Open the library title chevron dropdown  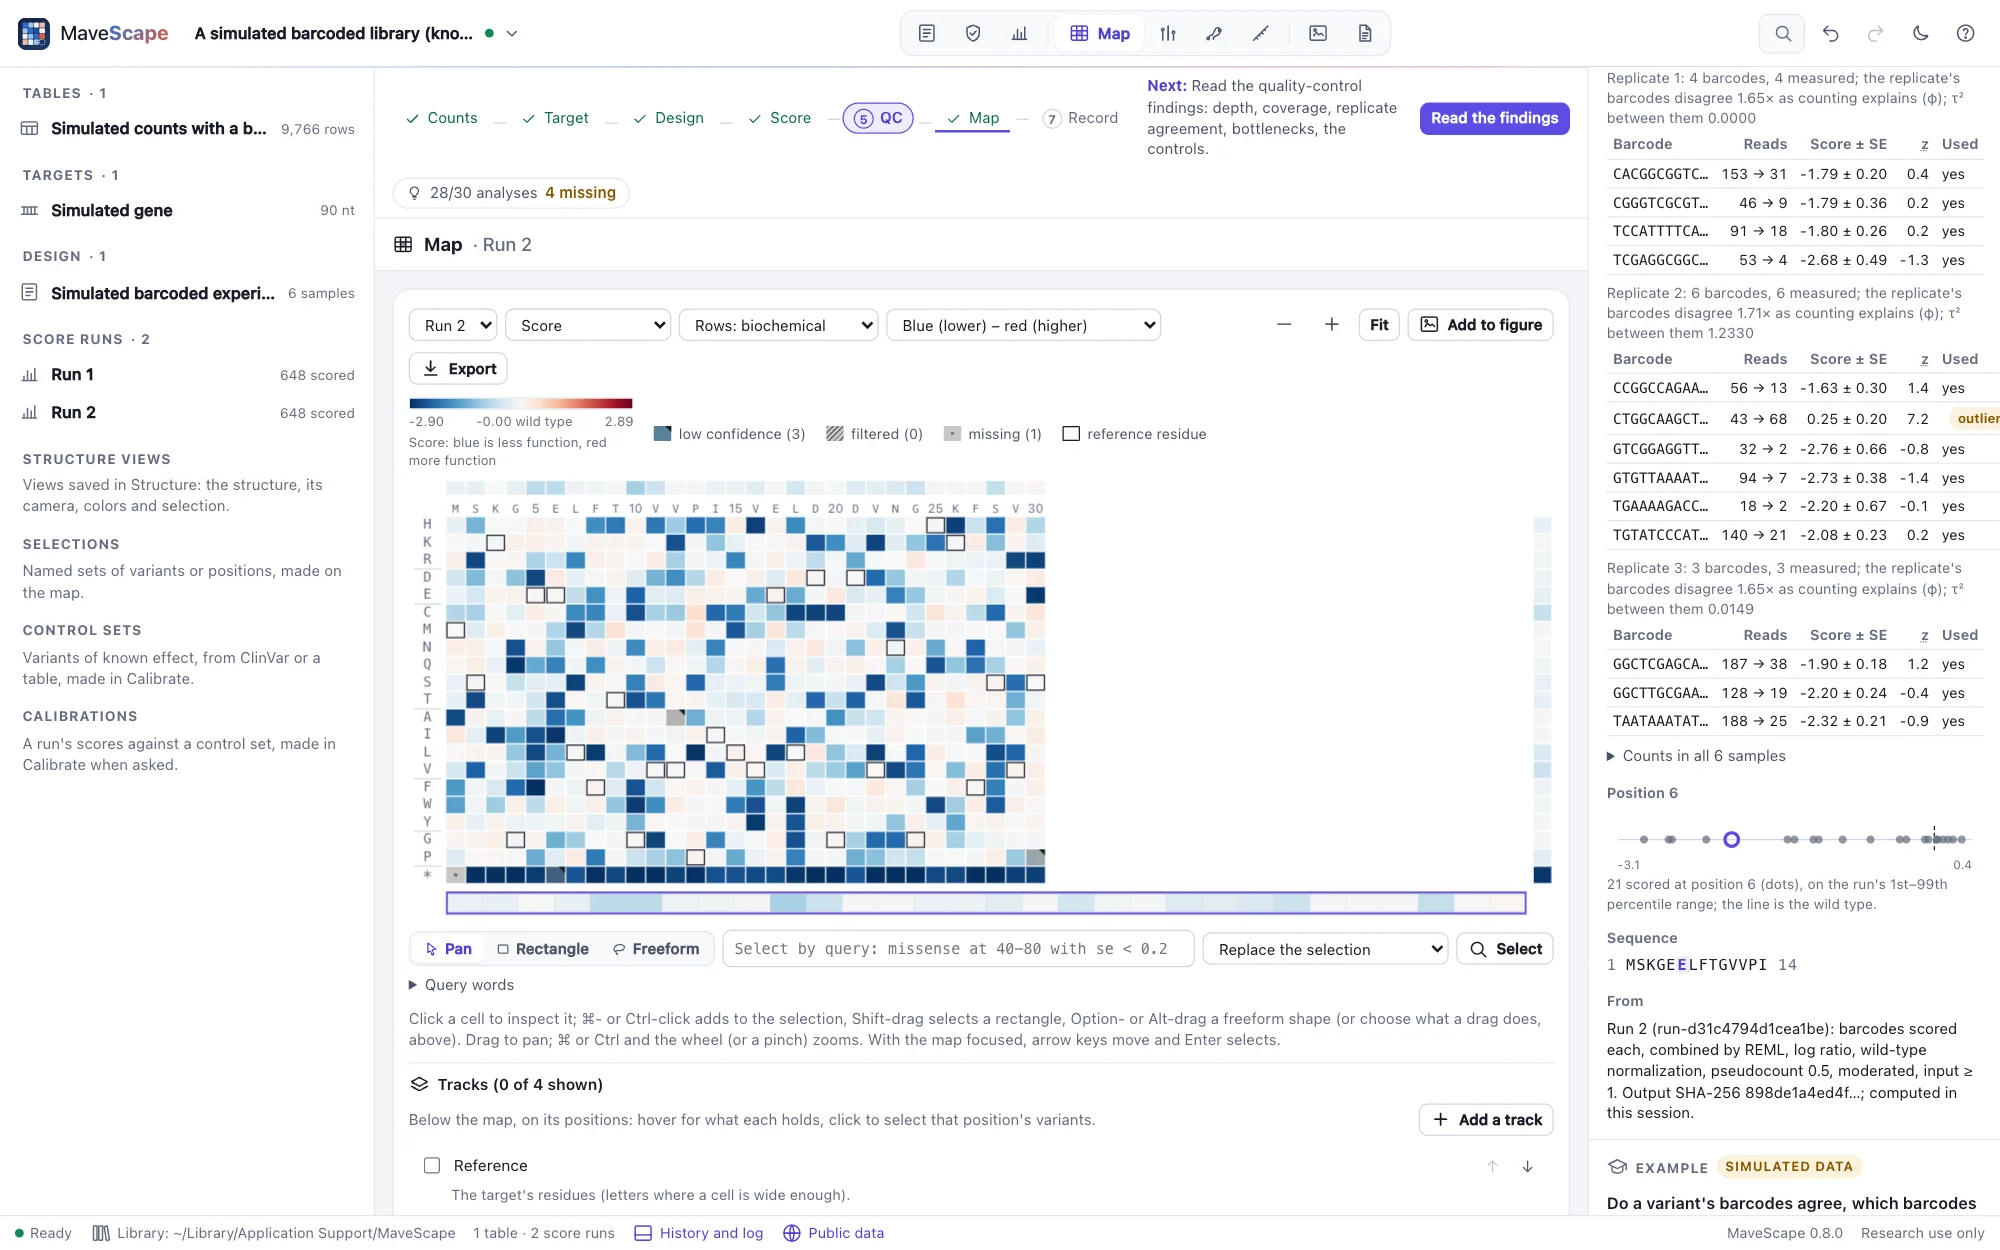coord(512,33)
